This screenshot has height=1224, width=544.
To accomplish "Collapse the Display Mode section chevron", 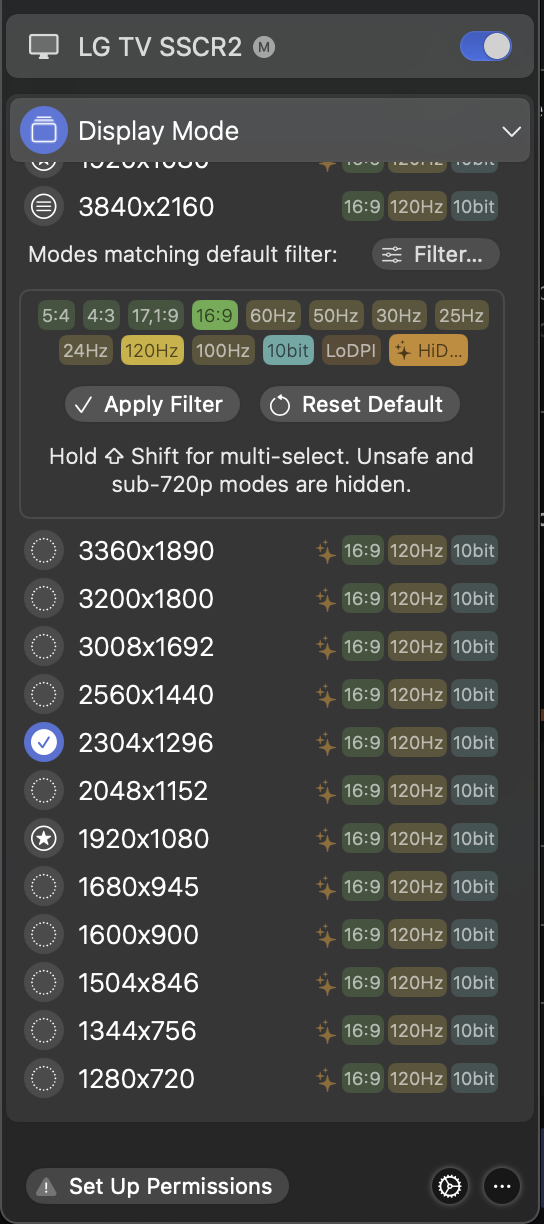I will [x=511, y=132].
